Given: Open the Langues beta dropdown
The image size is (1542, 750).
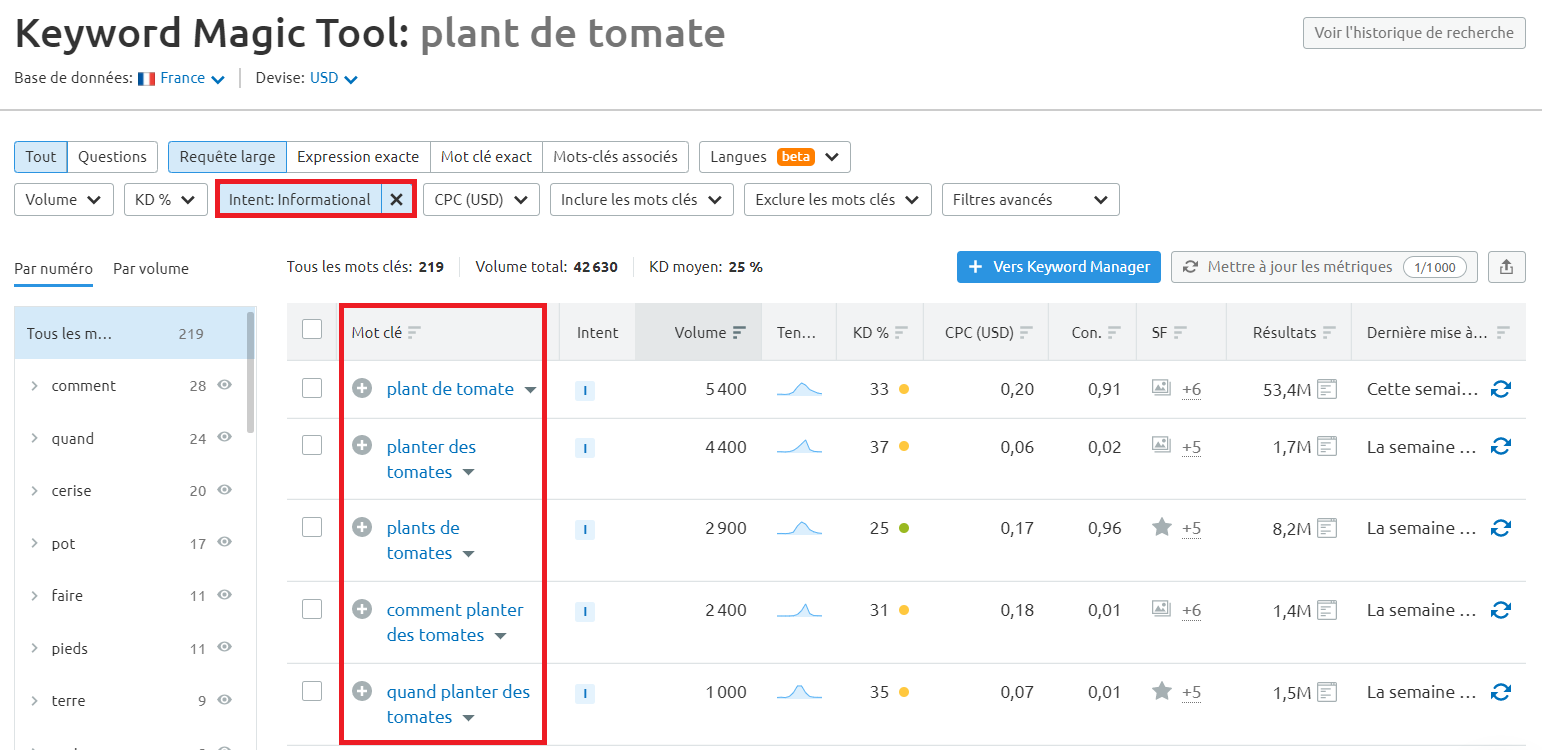Looking at the screenshot, I should tap(774, 157).
